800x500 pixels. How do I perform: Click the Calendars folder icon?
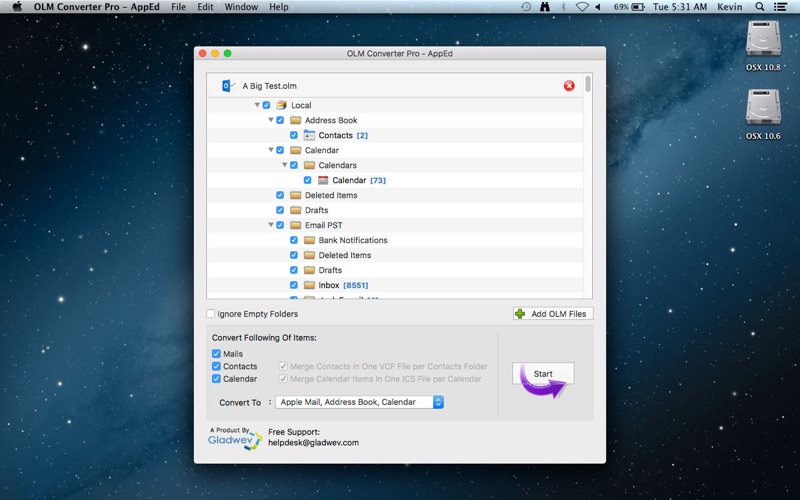coord(309,165)
